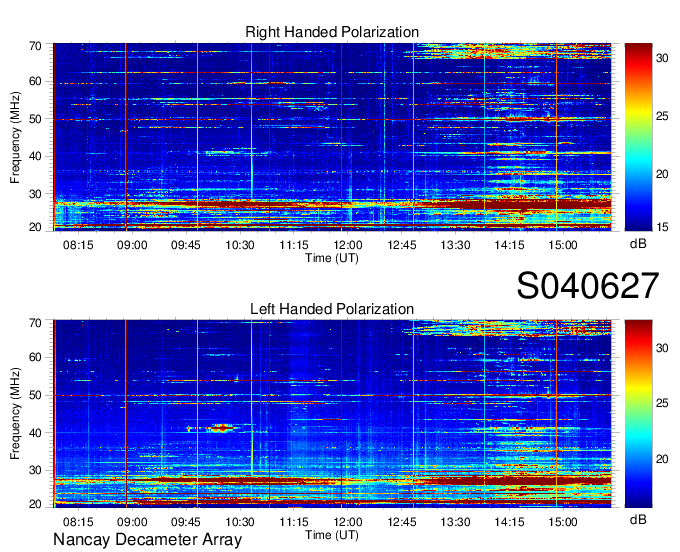Click Time (UT) label under Left Handed plot
680x552 pixels.
tap(332, 535)
